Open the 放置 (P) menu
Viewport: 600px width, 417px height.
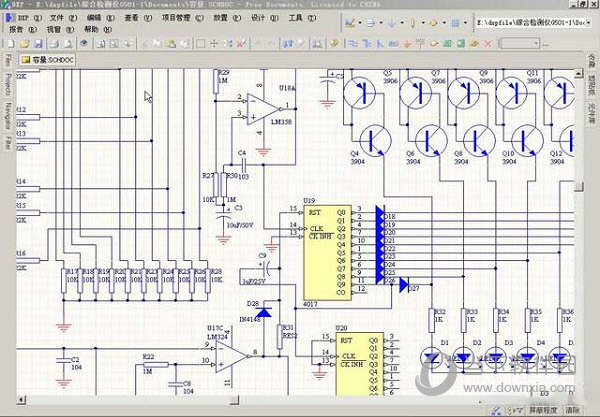227,18
